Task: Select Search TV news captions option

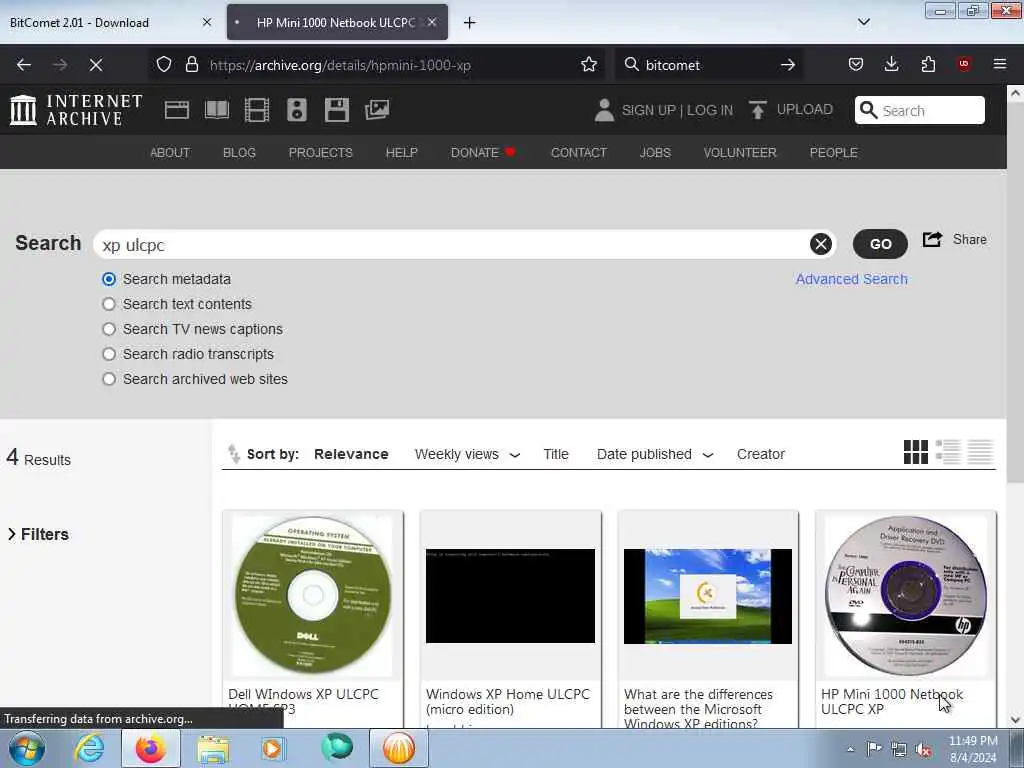Action: (x=109, y=329)
